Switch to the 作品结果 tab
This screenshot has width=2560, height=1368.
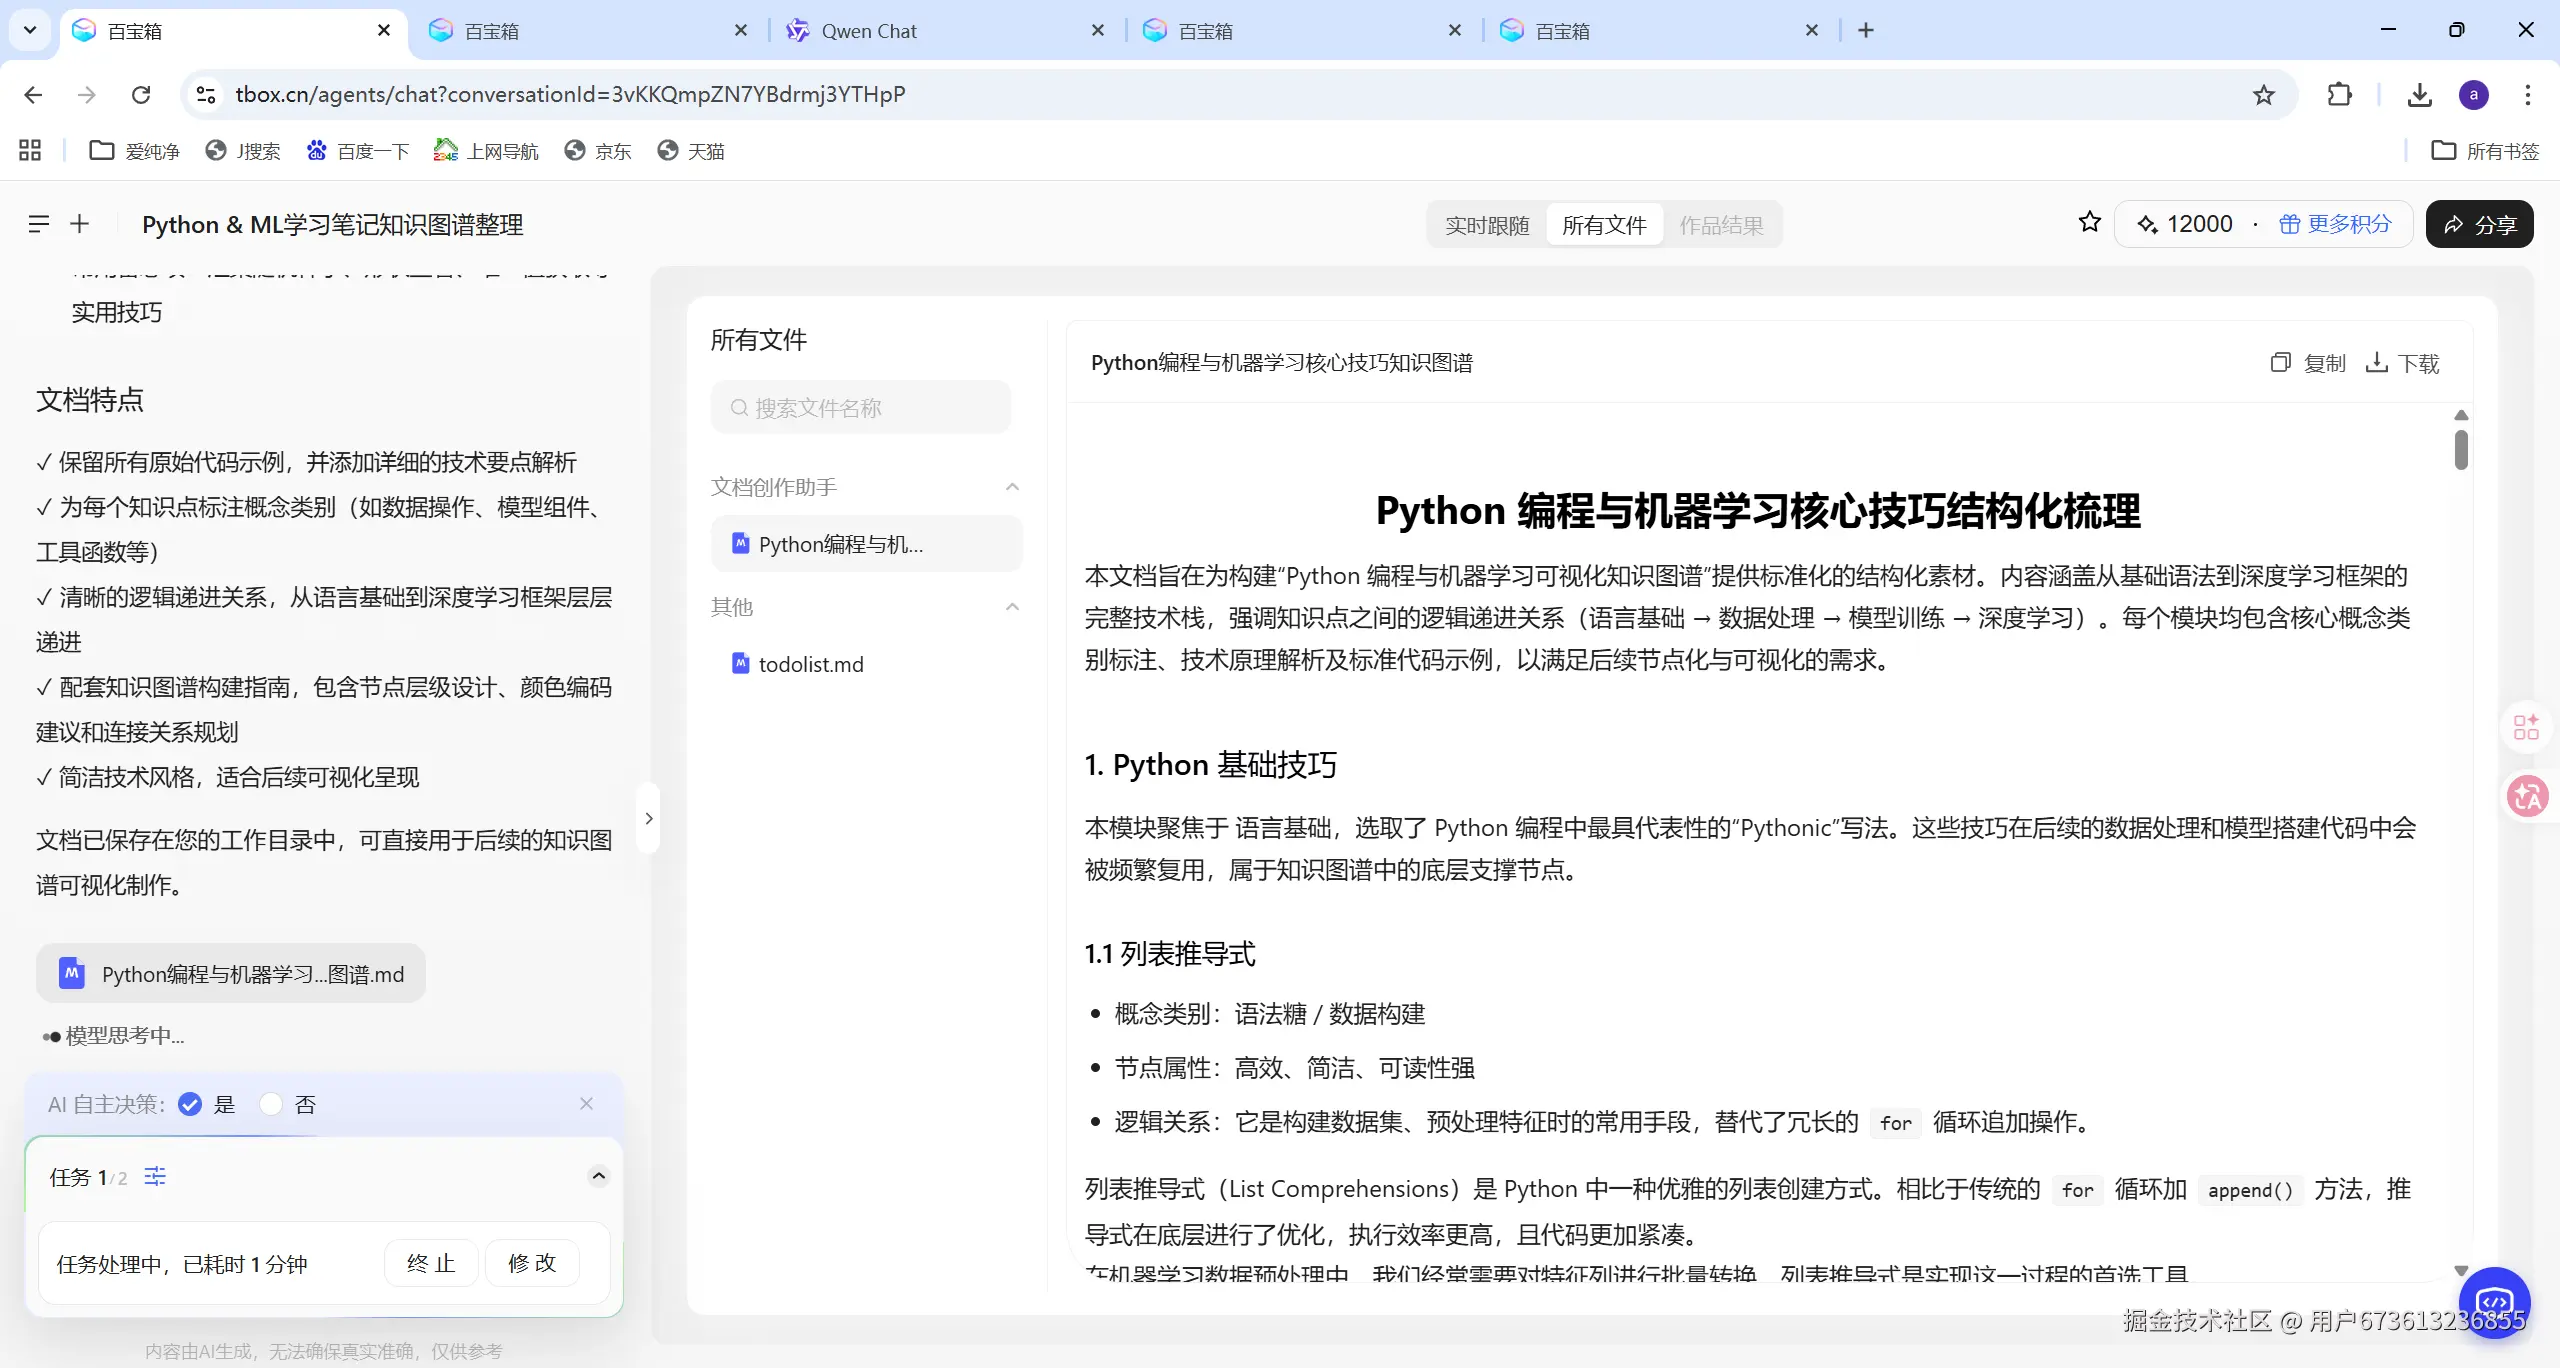[x=1721, y=225]
